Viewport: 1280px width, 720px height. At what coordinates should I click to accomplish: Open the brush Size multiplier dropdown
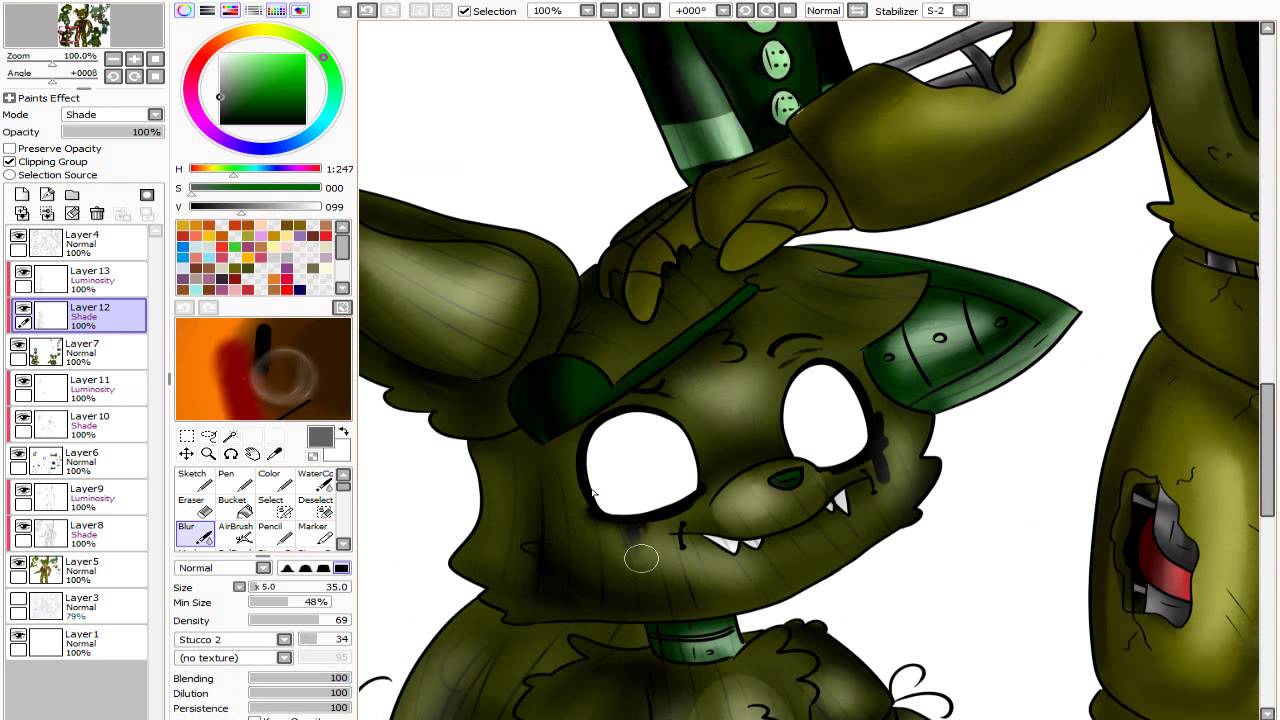pyautogui.click(x=239, y=587)
